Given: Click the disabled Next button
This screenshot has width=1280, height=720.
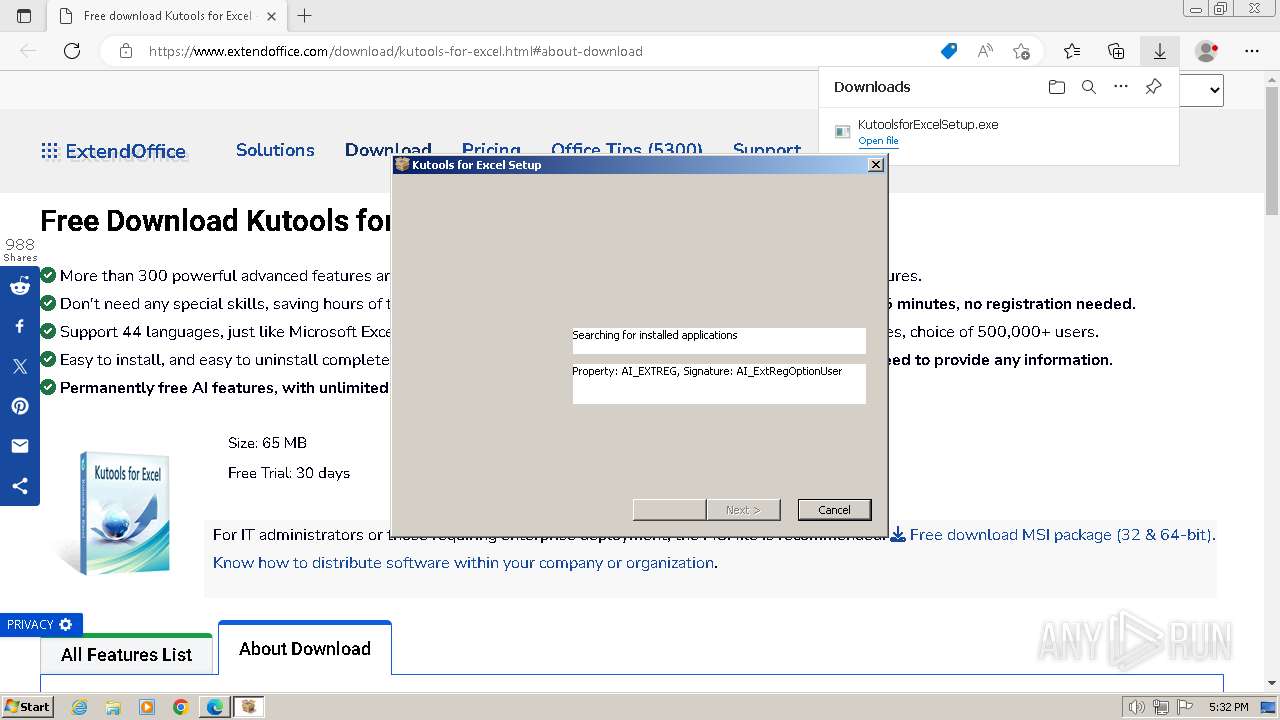Looking at the screenshot, I should 743,510.
